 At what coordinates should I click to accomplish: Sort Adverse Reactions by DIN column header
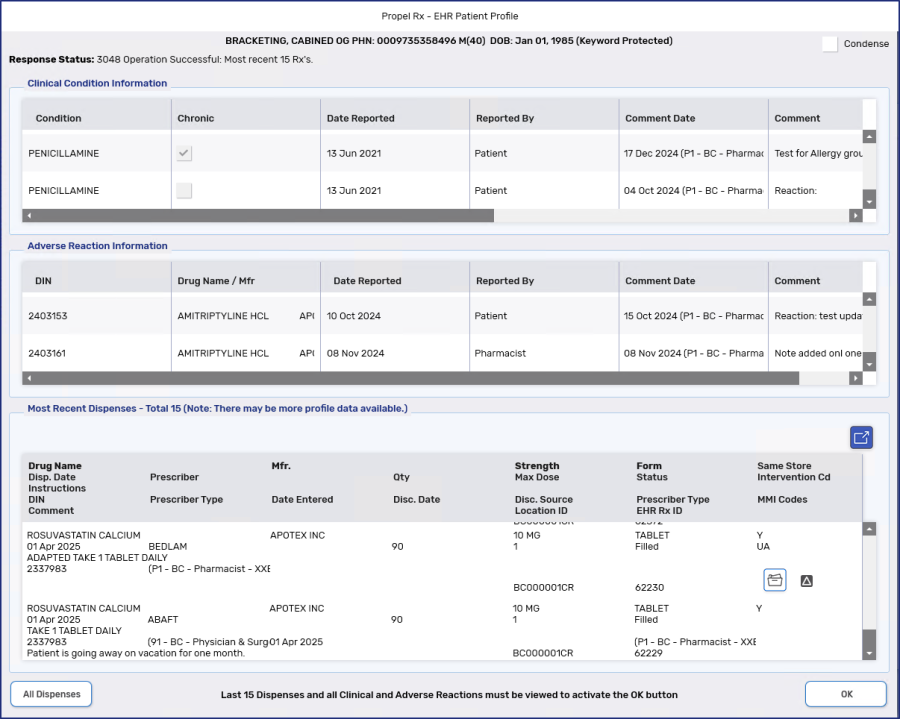(x=43, y=281)
